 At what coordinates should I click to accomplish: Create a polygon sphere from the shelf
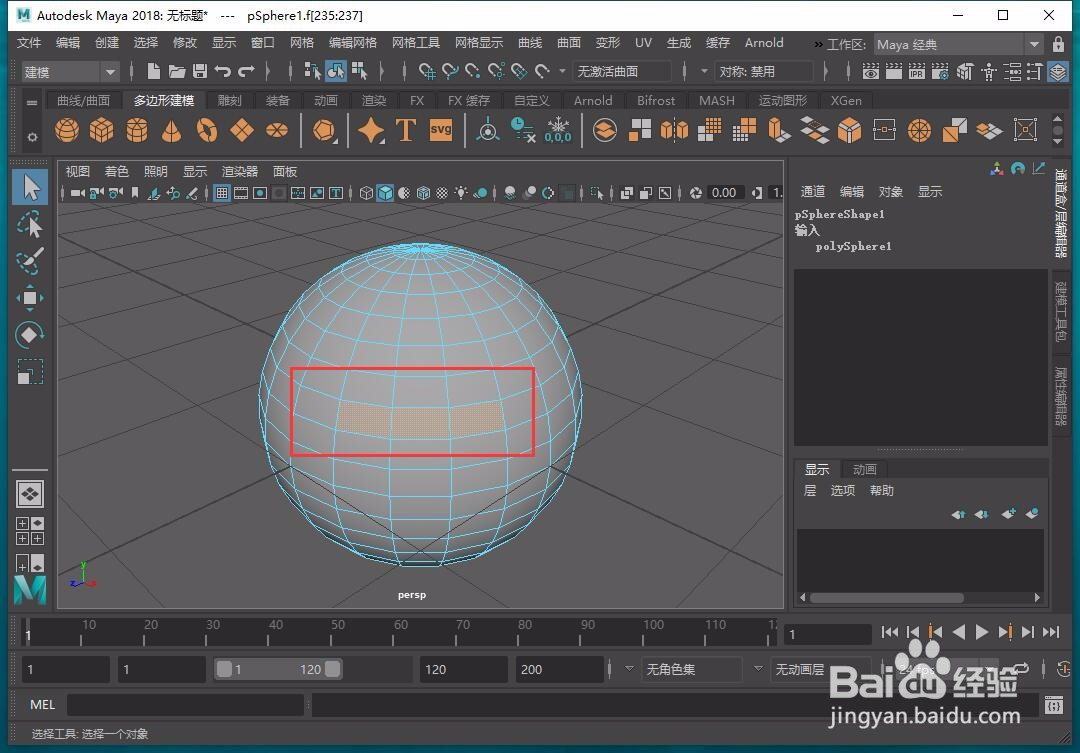pyautogui.click(x=67, y=130)
